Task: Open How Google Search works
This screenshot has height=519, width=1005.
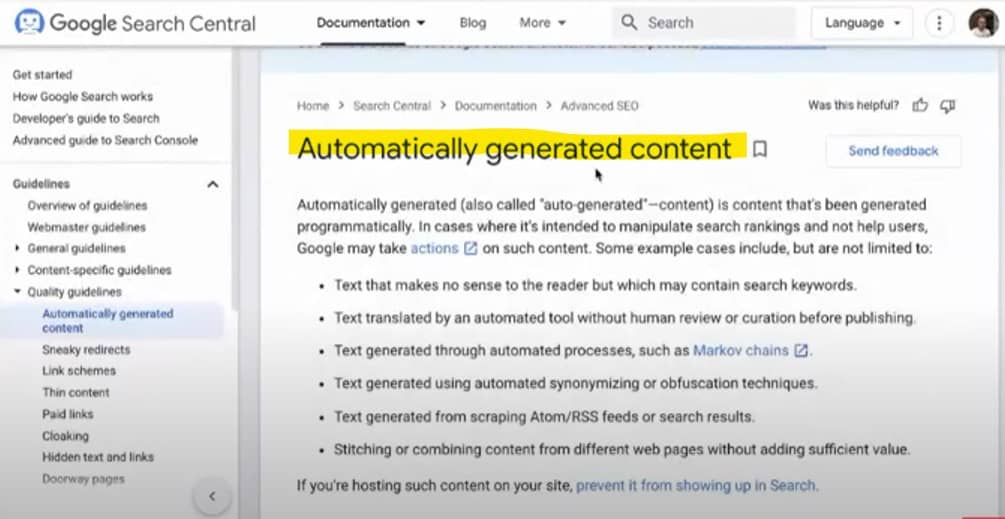Action: pyautogui.click(x=83, y=96)
